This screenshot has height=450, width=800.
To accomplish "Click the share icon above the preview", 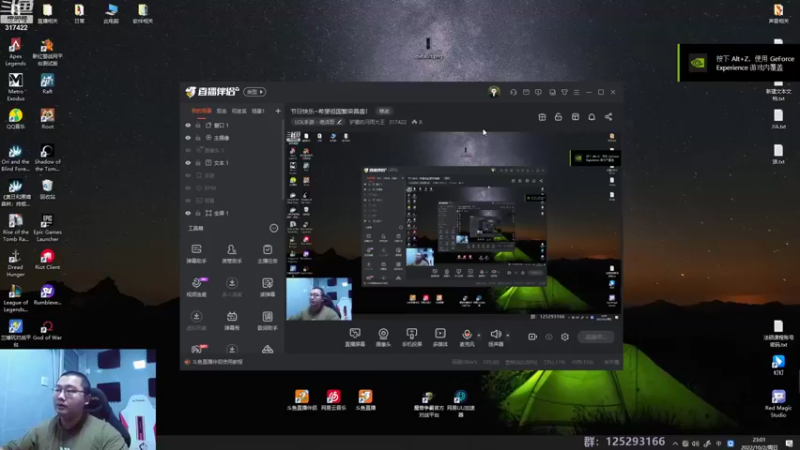I will pyautogui.click(x=609, y=117).
